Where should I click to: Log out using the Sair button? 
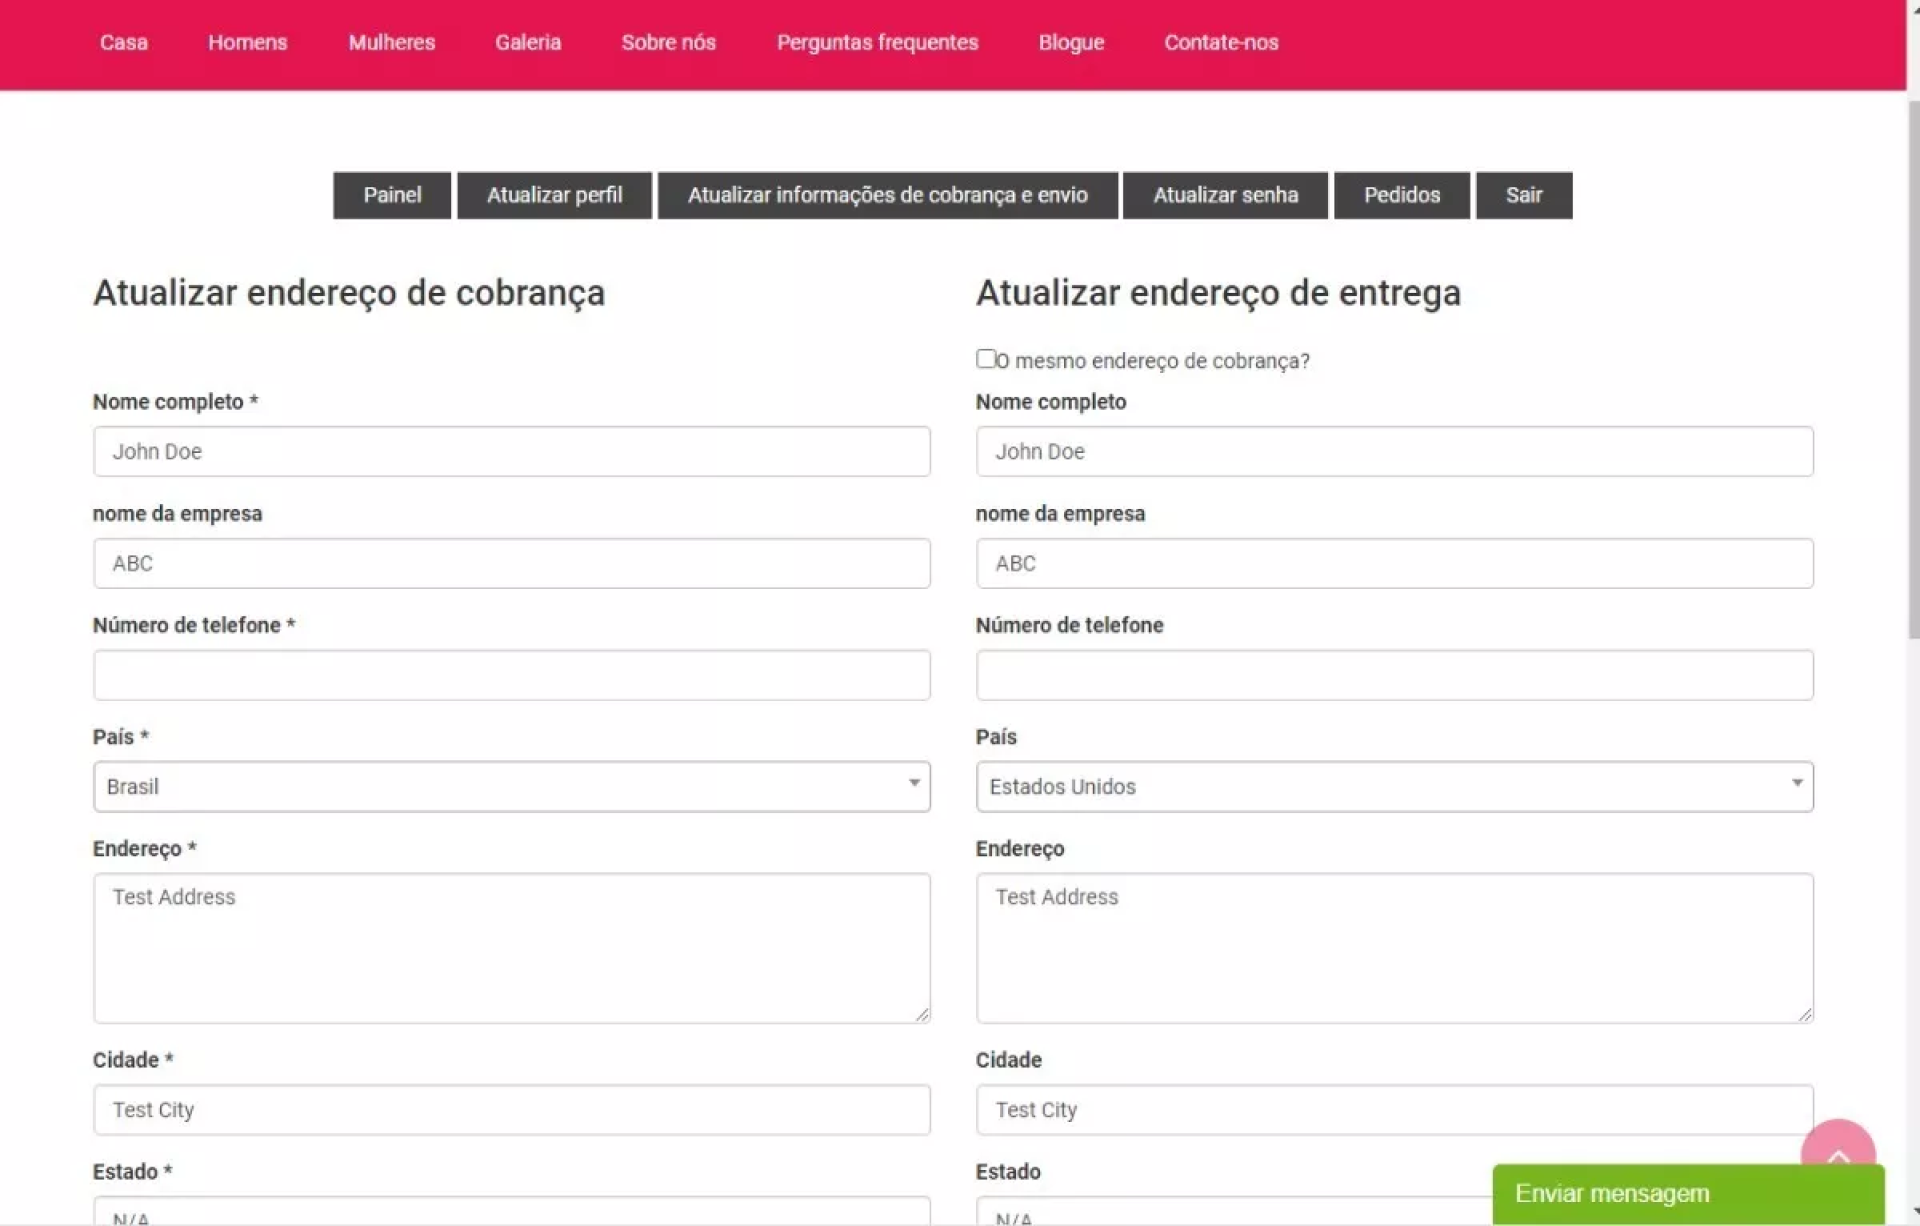click(1523, 195)
